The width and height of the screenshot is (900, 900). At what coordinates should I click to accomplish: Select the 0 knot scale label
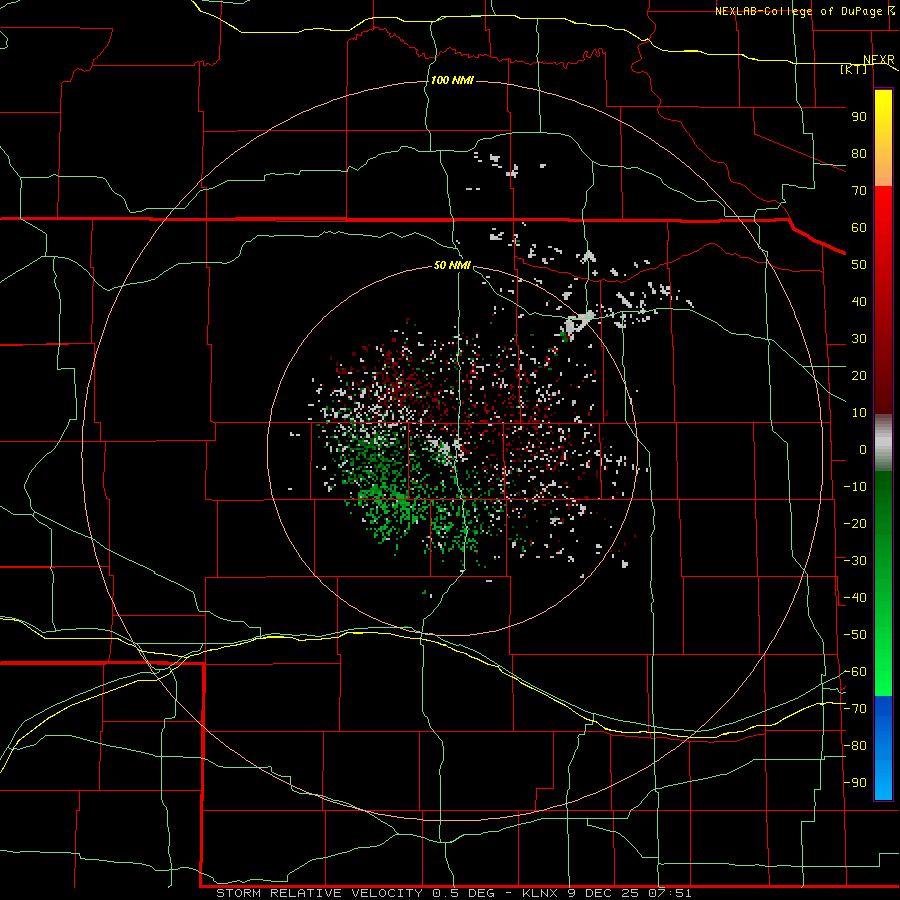point(863,449)
